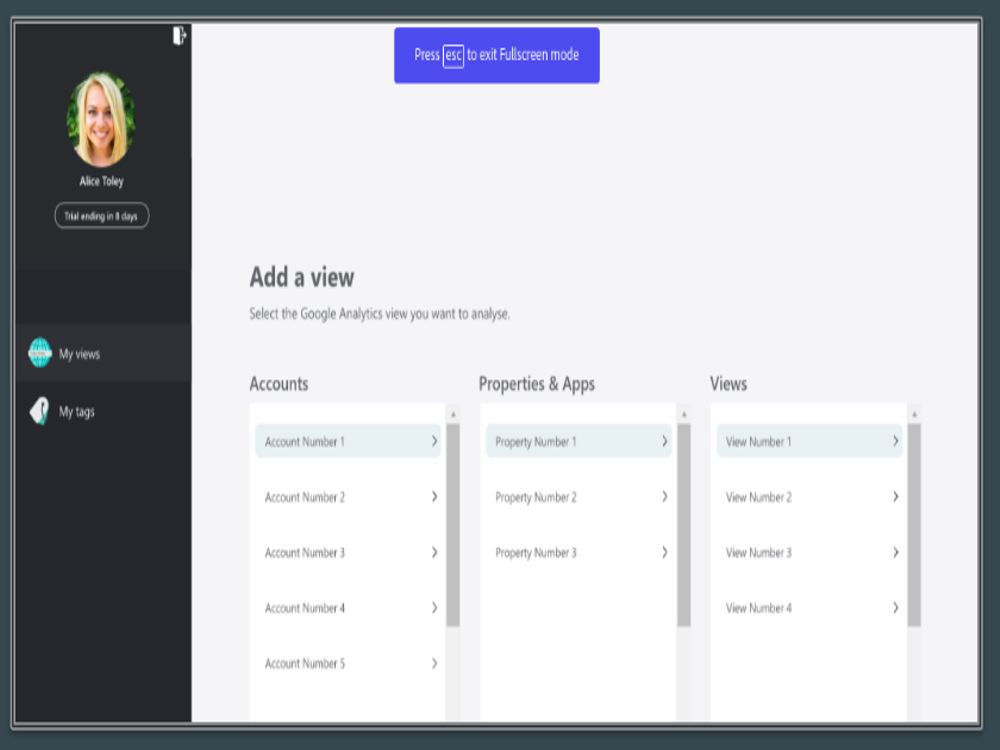Click the Accounts list scrollbar thumb

[453, 525]
